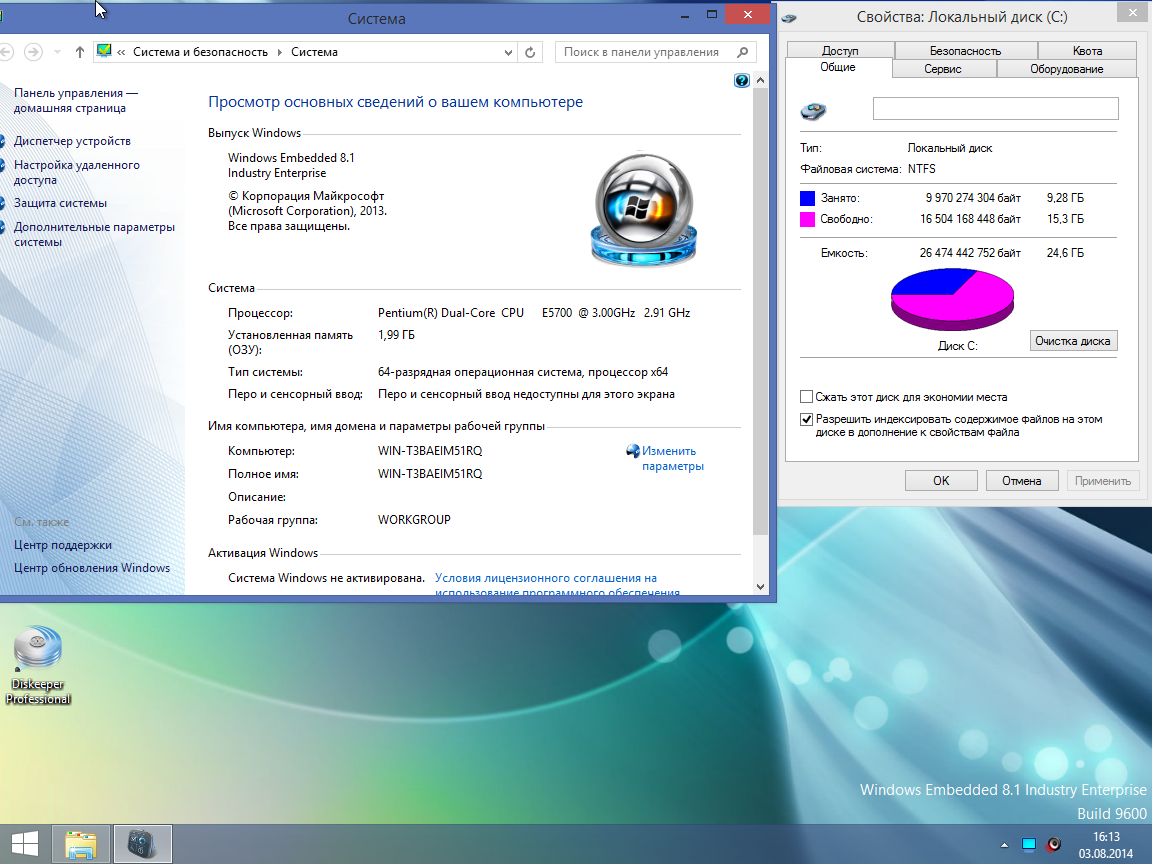Open 'Дополнительные параметры системы' link
1152x864 pixels.
pos(94,234)
